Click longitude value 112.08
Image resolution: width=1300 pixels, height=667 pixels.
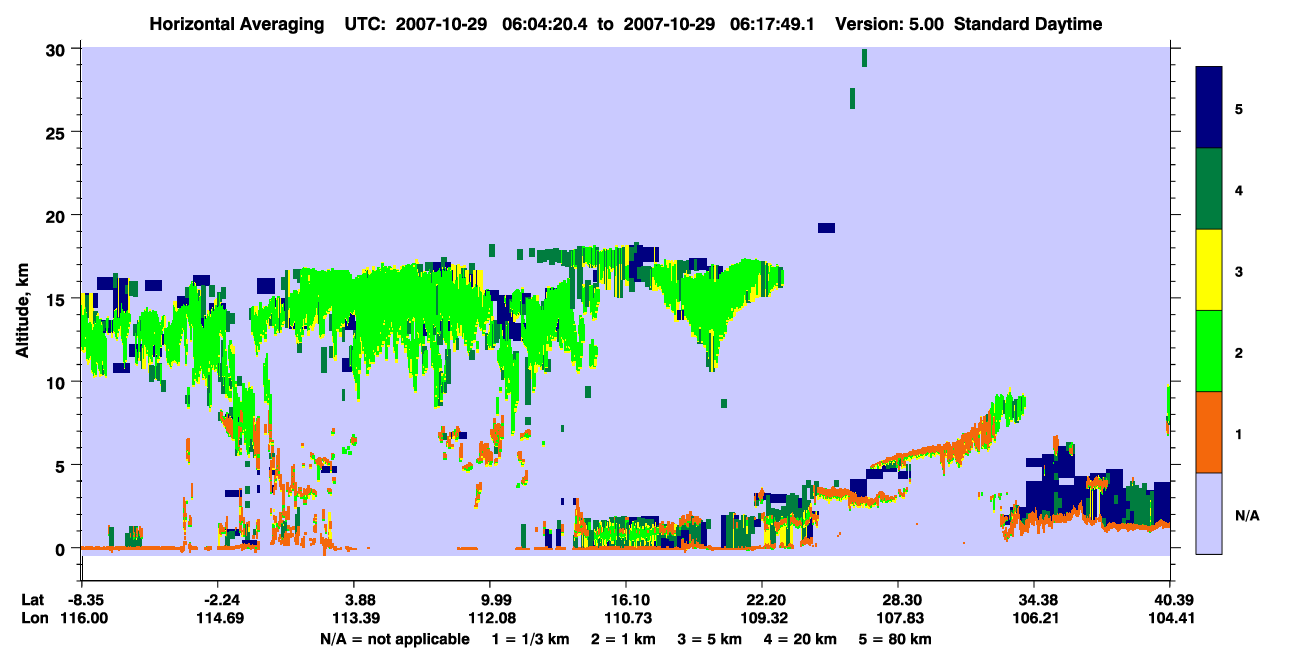click(x=490, y=619)
